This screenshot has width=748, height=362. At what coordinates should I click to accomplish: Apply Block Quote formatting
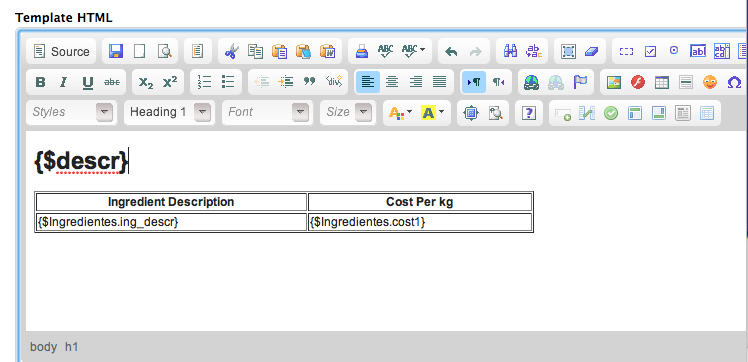pos(310,82)
